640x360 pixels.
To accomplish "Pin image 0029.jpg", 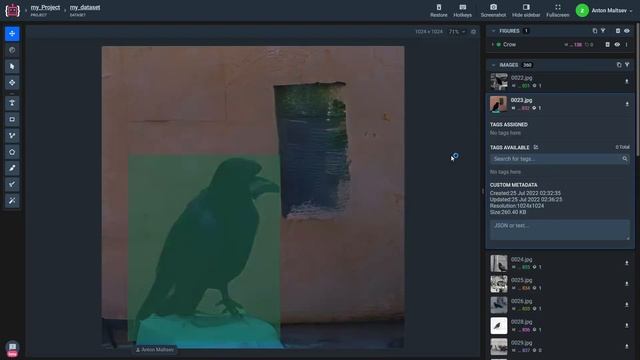I will coord(627,347).
